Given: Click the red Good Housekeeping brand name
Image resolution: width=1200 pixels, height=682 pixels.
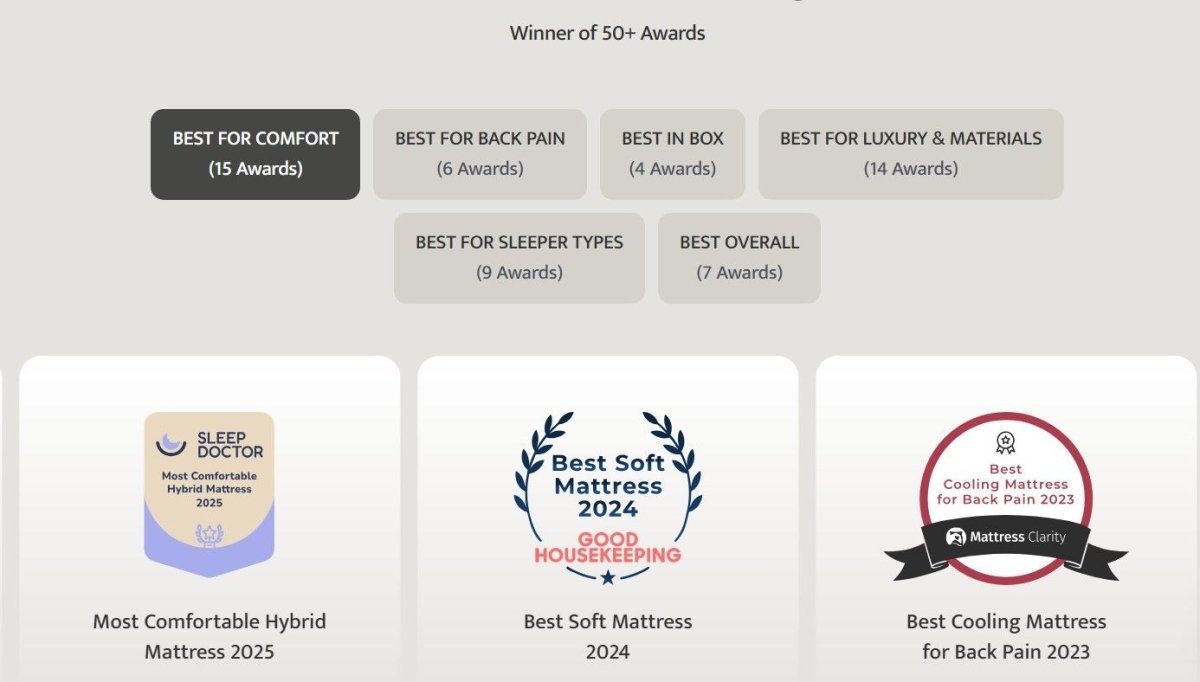Looking at the screenshot, I should coord(608,546).
